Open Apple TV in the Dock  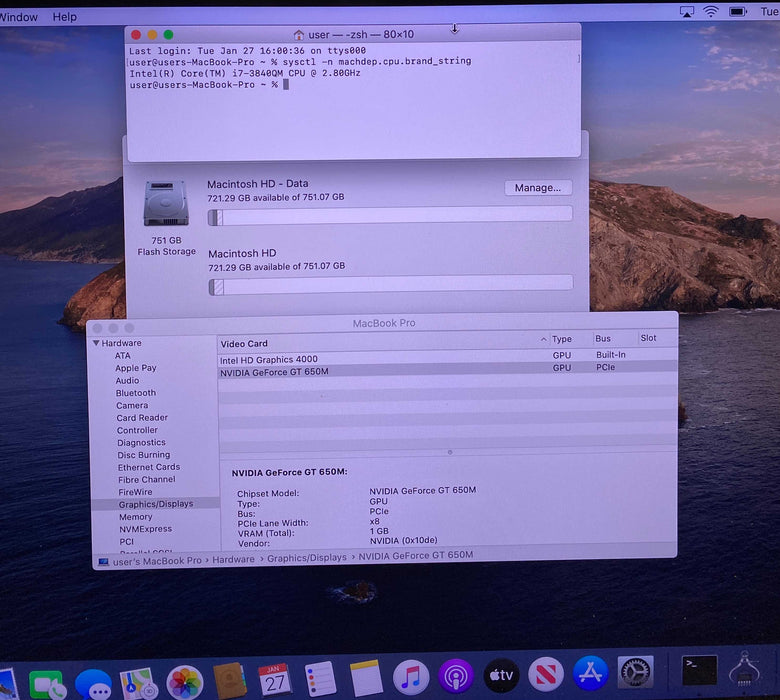click(x=501, y=675)
